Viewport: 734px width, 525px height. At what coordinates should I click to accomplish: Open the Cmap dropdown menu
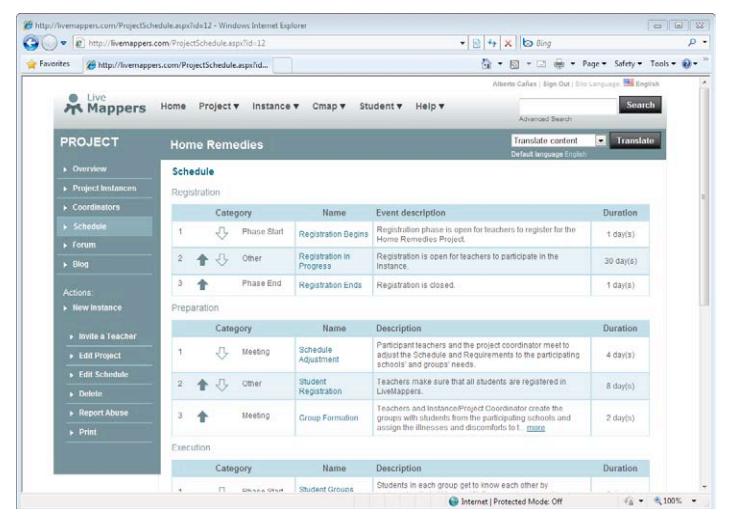tap(329, 106)
